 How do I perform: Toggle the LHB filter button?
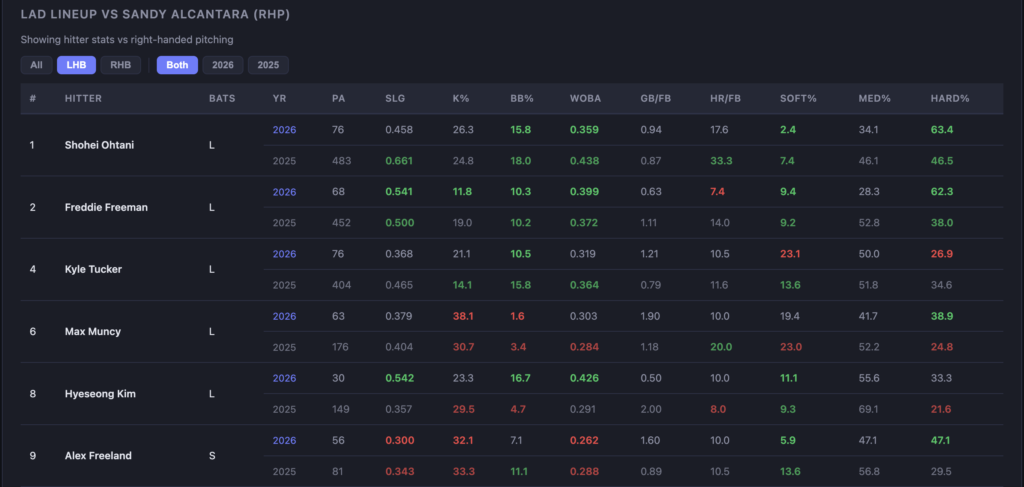point(75,65)
